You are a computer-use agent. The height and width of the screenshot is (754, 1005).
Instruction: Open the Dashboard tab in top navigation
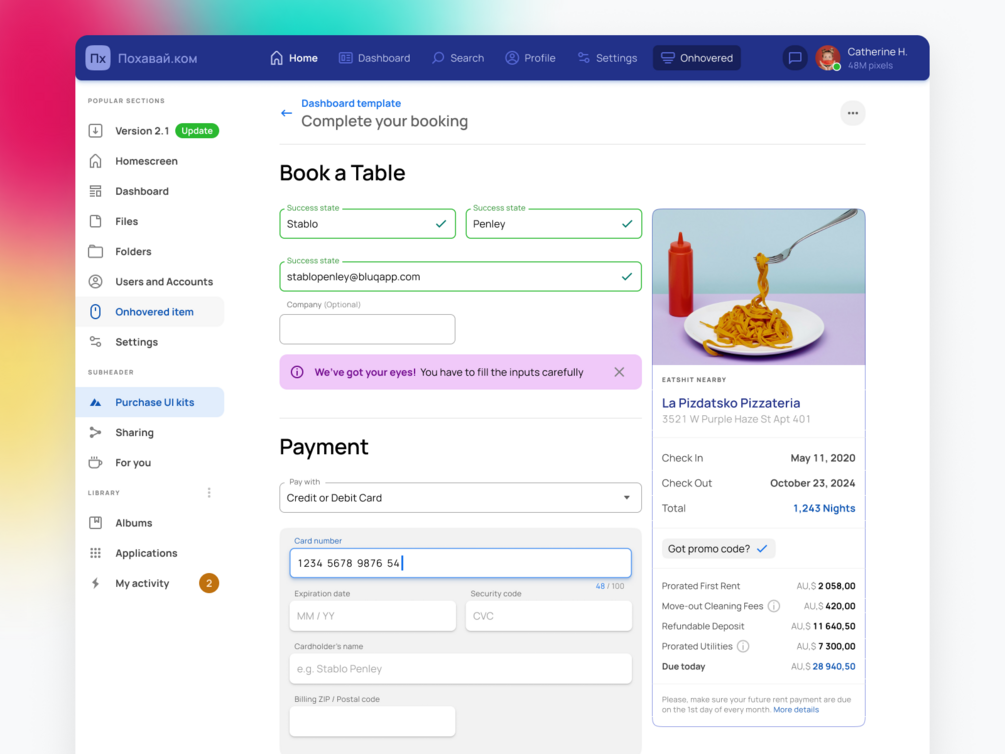(x=375, y=58)
